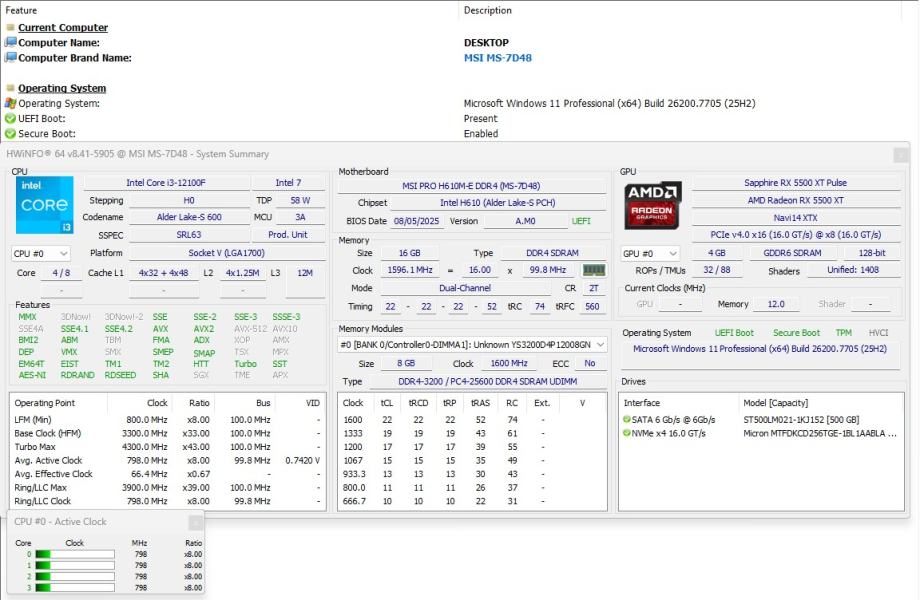Click the green status icon for NVMe drive

click(627, 433)
